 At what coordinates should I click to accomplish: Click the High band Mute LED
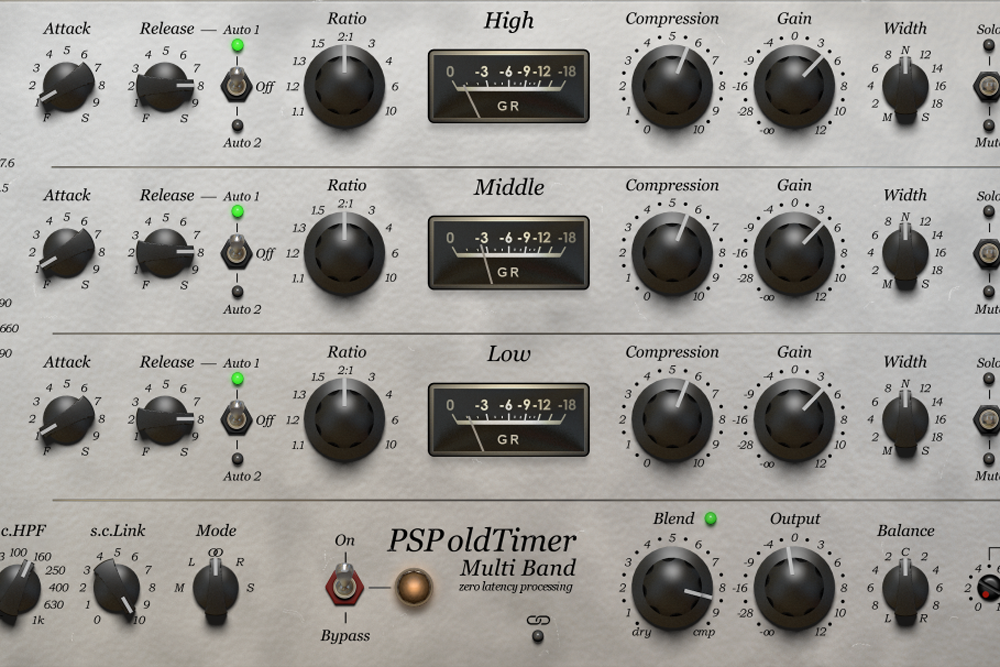[x=989, y=125]
